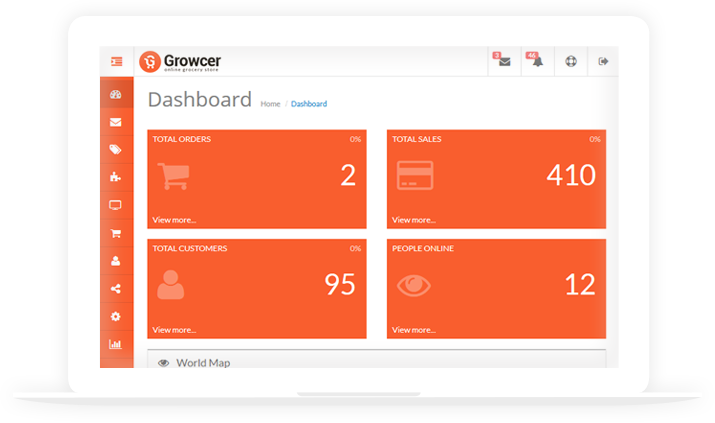Screen dimensions: 715x423
Task: Open the monitor icon in sidebar
Action: point(116,205)
